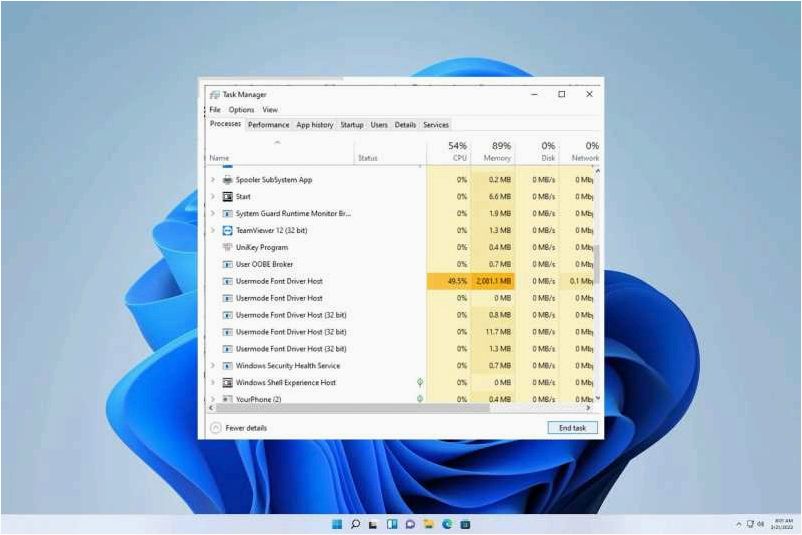Click the Task Manager title bar icon
Viewport: 802px width, 535px height.
(x=215, y=95)
